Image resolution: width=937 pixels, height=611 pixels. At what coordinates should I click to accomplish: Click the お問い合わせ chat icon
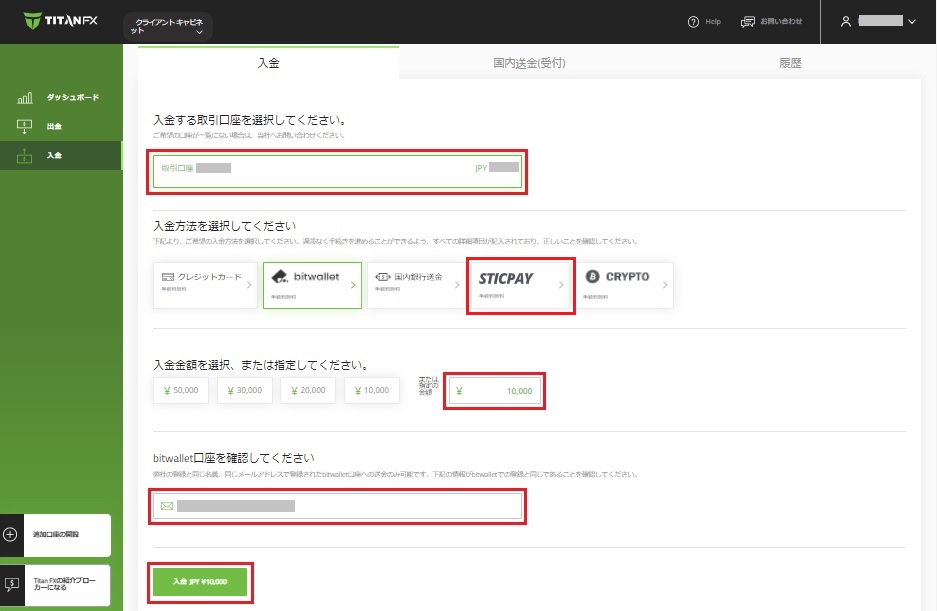coord(748,22)
